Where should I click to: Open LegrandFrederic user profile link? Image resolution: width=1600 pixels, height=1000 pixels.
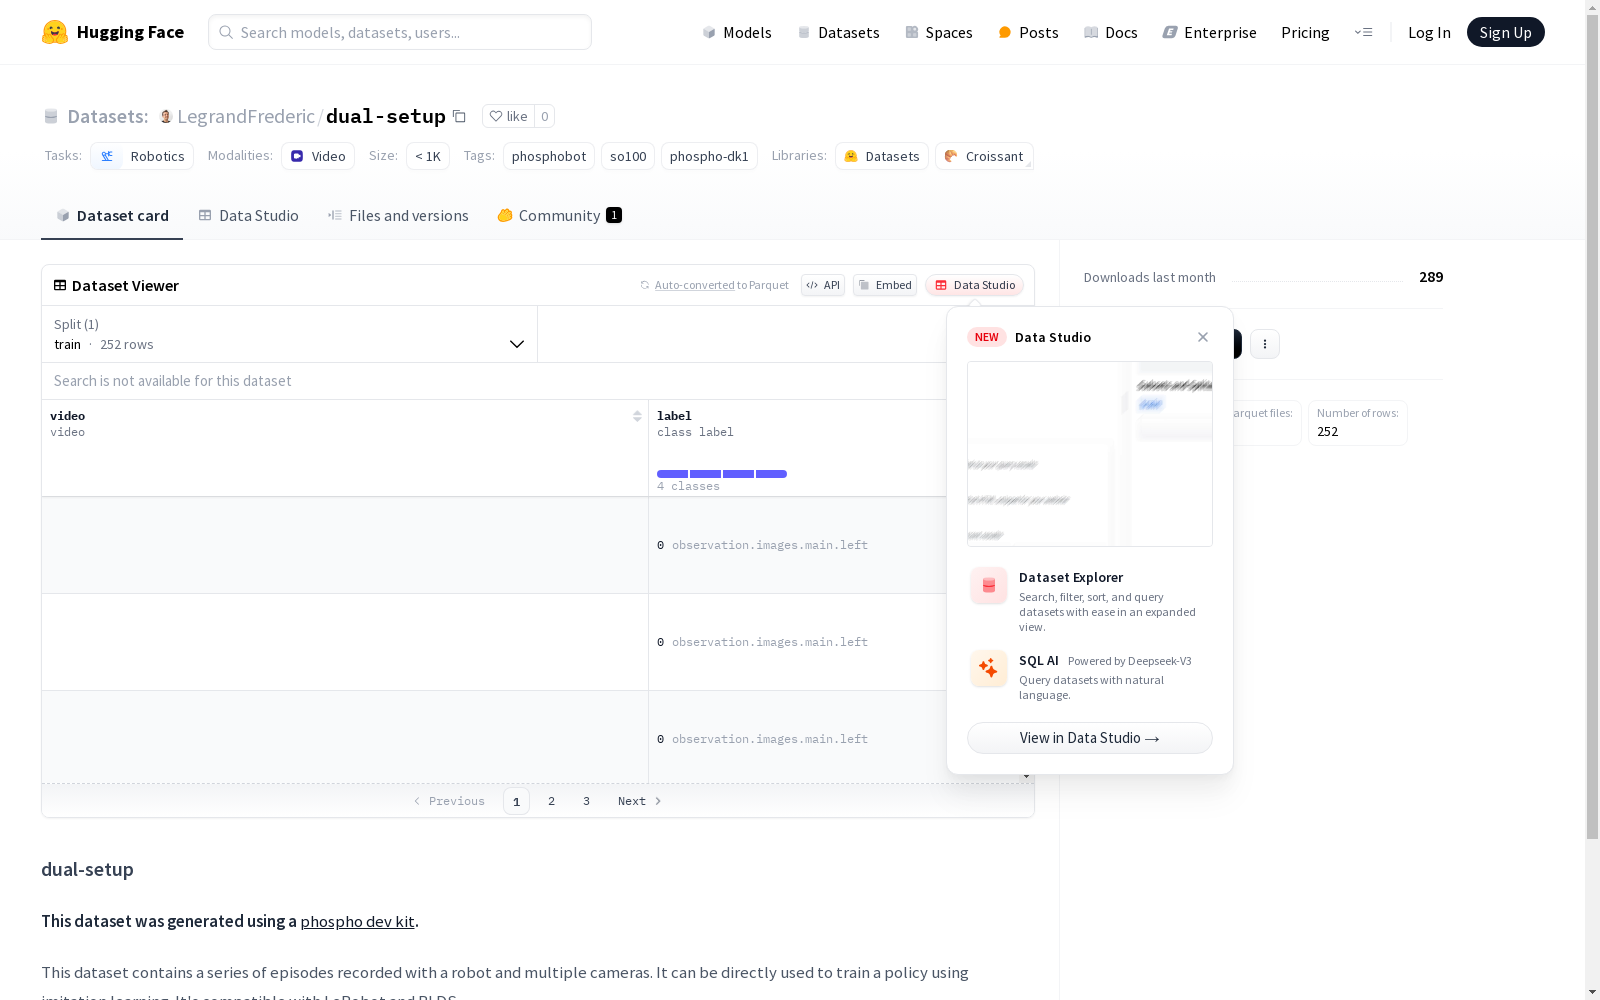246,116
